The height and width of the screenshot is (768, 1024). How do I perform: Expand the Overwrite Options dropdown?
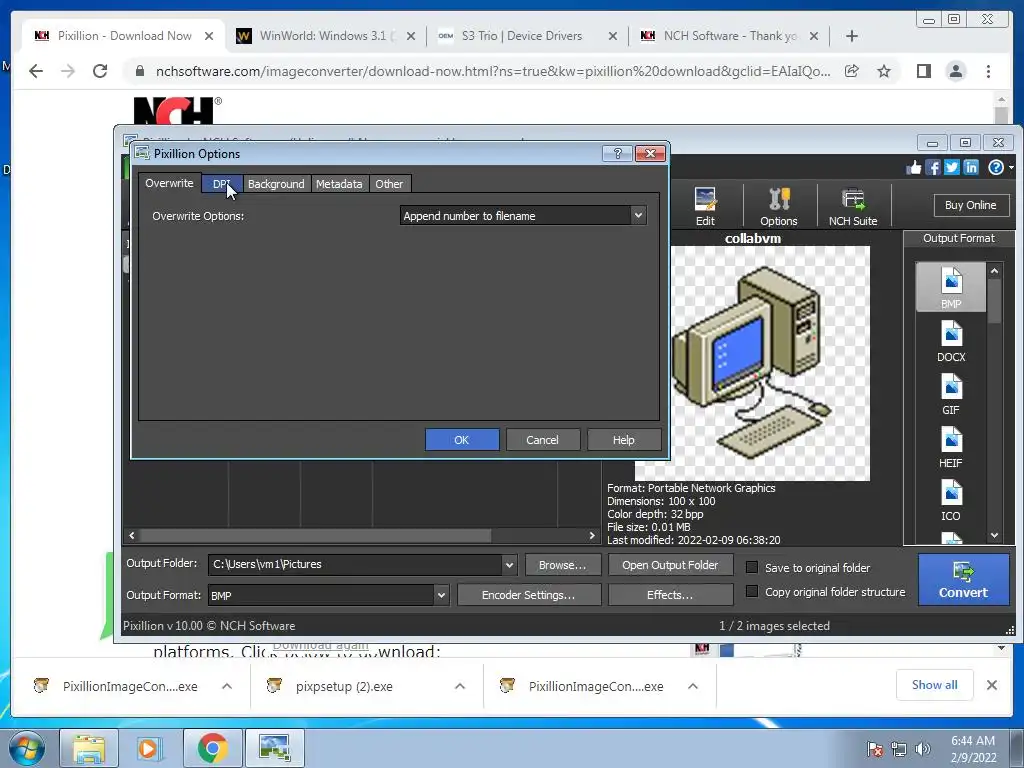[x=638, y=216]
